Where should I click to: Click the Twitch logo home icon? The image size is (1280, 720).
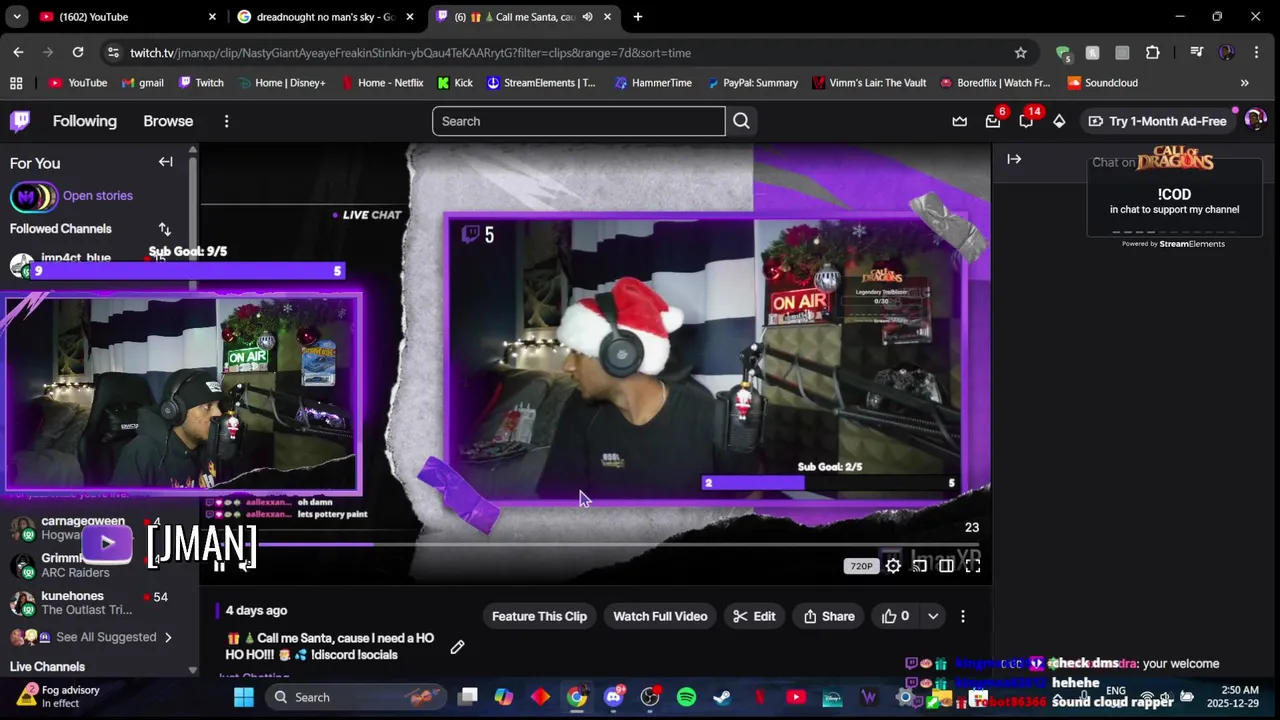click(20, 121)
